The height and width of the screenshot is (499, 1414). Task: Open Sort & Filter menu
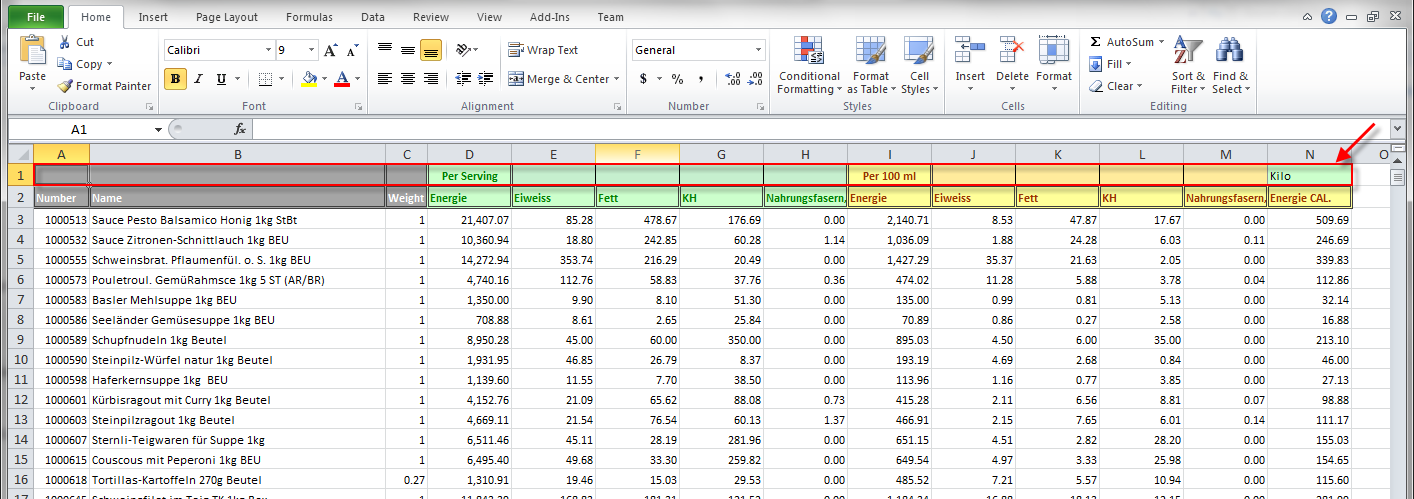click(1188, 65)
